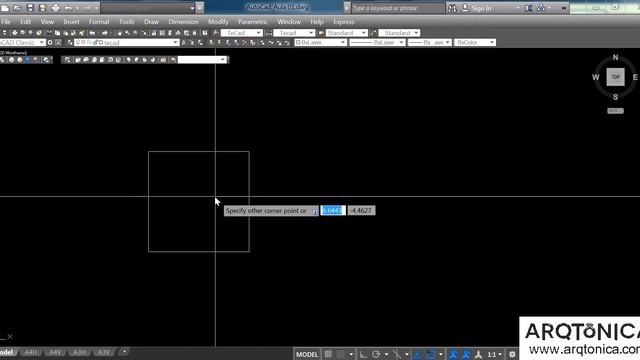Open the AutoCAD Classic workspace dropdown
Viewport: 640px width, 360px height.
22,42
